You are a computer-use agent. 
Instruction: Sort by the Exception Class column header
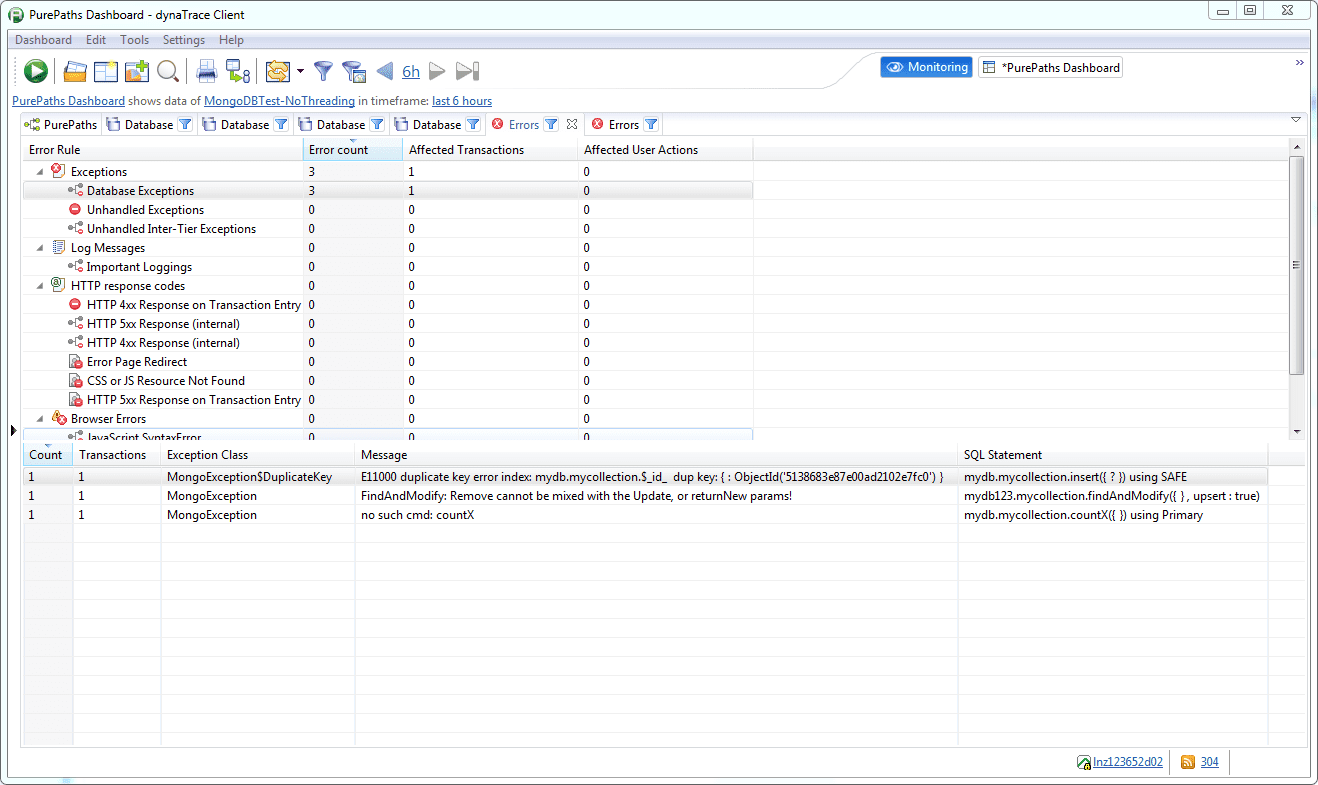click(x=258, y=455)
